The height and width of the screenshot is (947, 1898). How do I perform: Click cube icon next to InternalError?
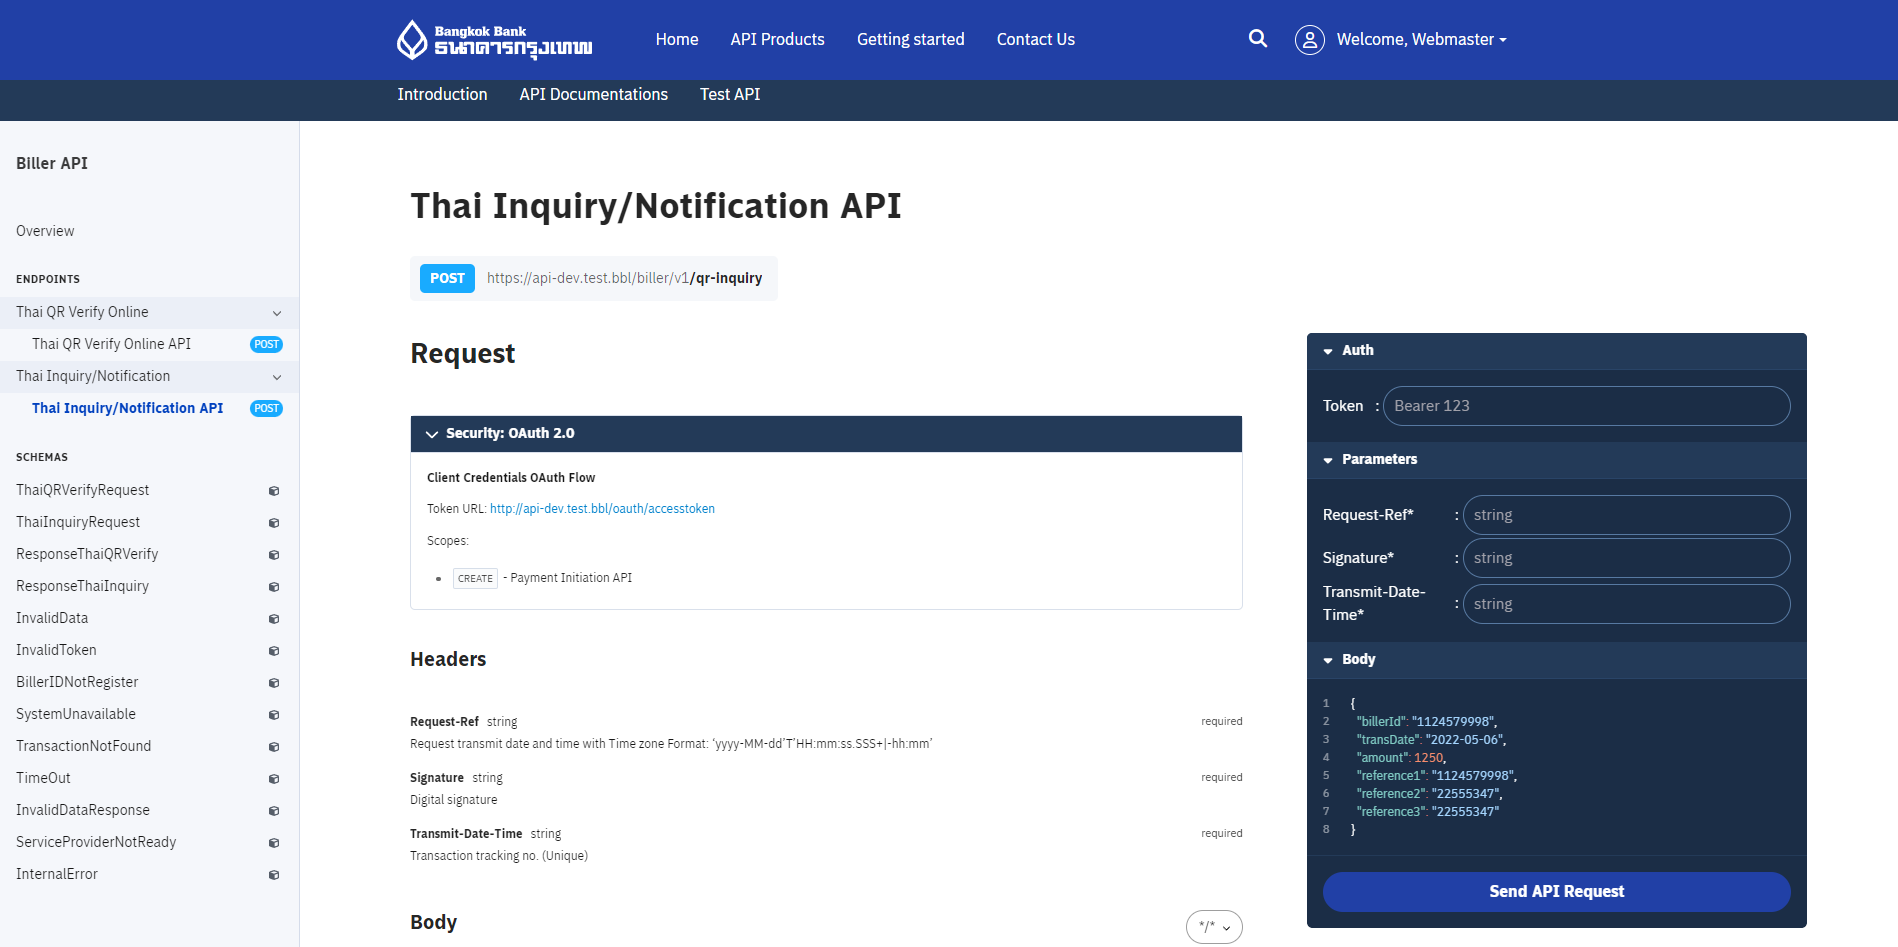(274, 875)
